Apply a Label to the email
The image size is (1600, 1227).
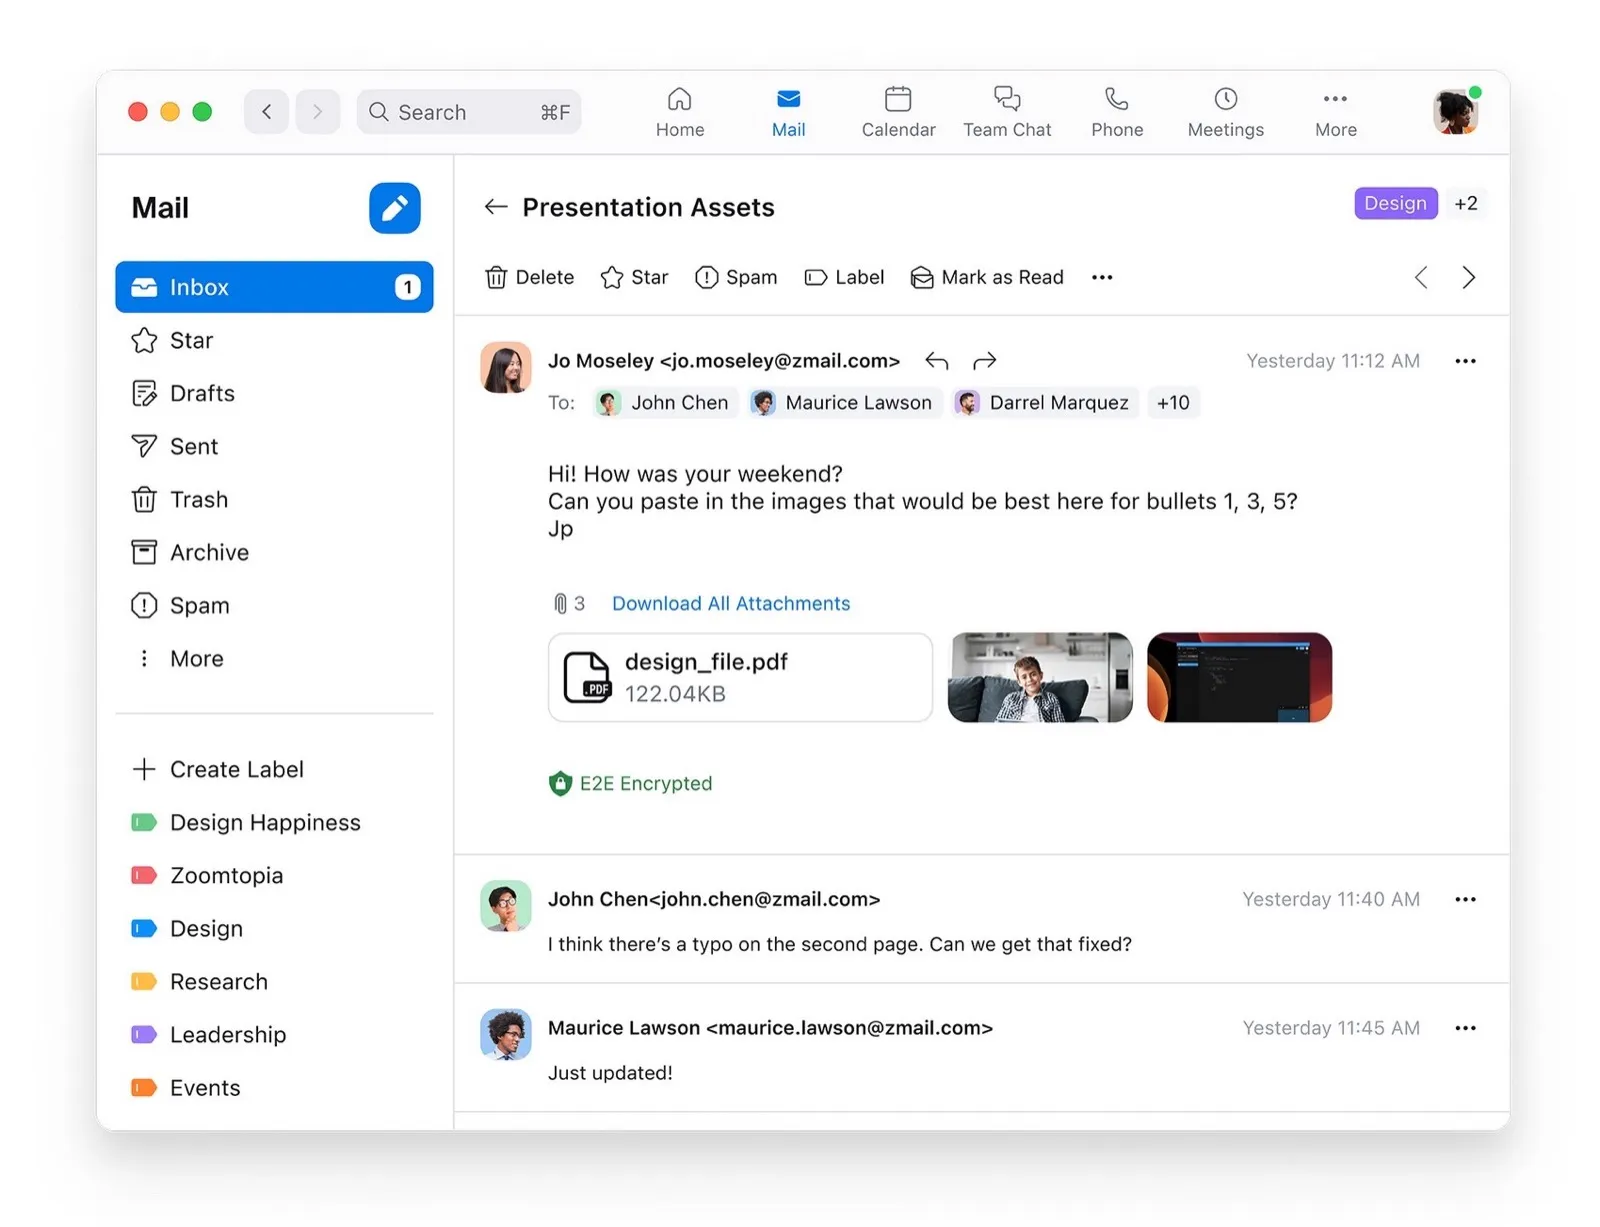pyautogui.click(x=844, y=277)
